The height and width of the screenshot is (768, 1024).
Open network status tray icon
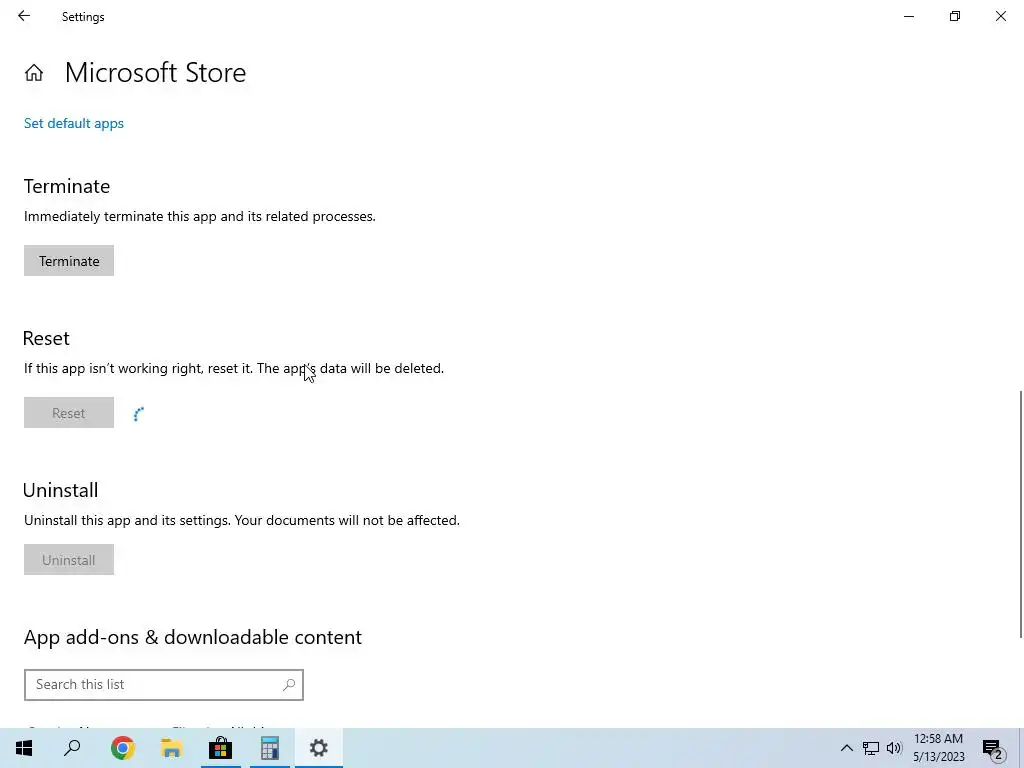871,748
